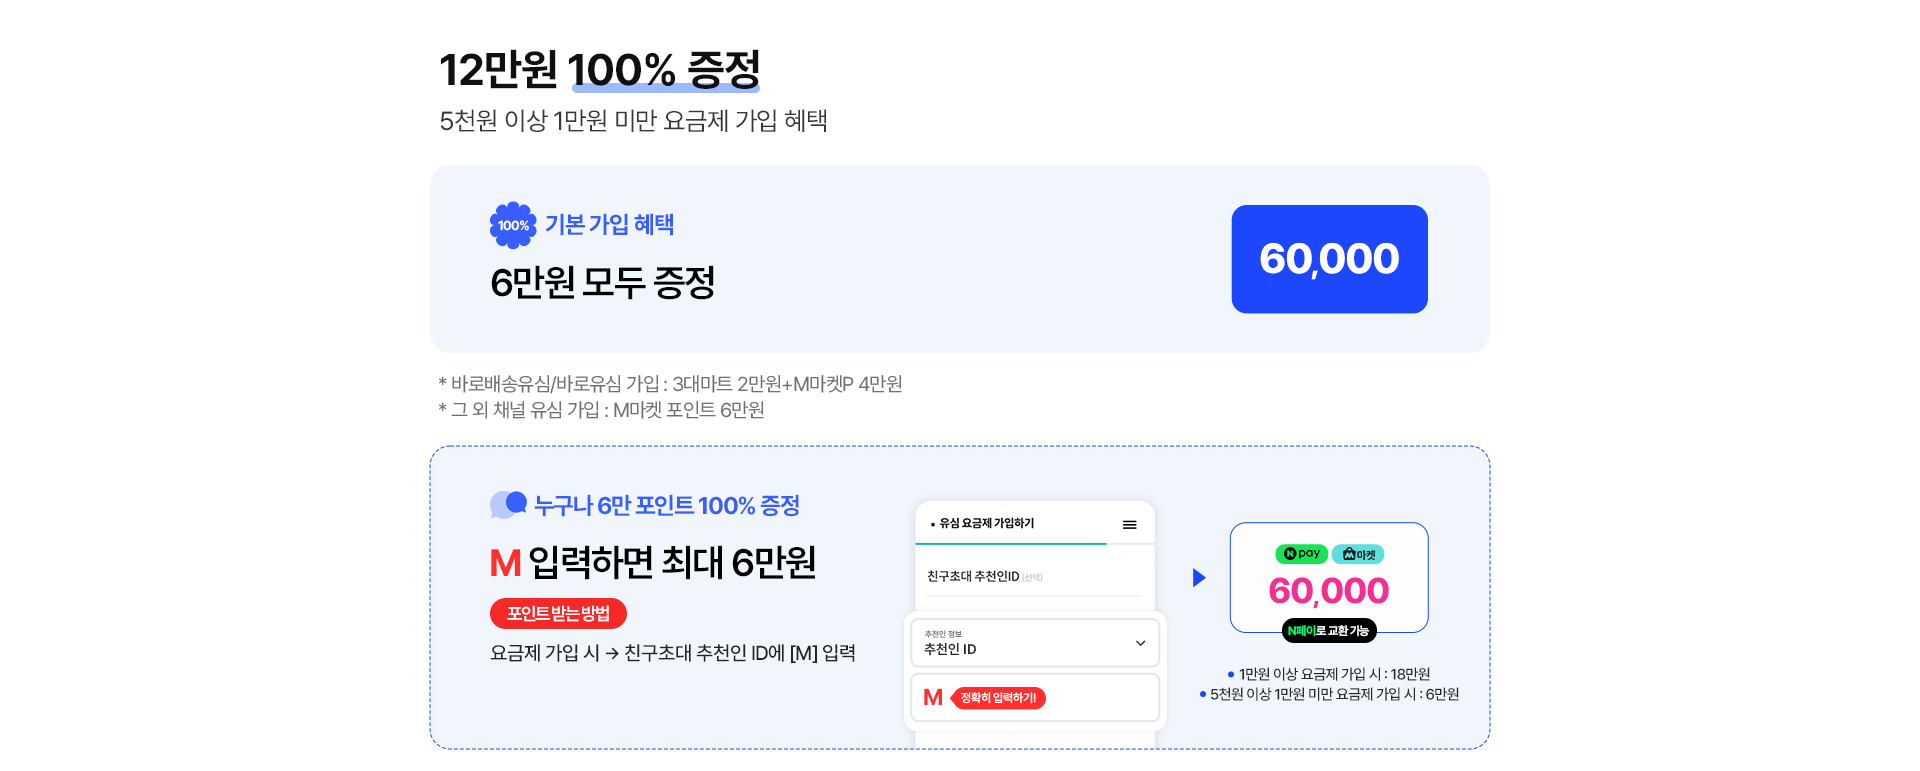
Task: Click the blue 100% flower badge icon
Action: [x=513, y=225]
